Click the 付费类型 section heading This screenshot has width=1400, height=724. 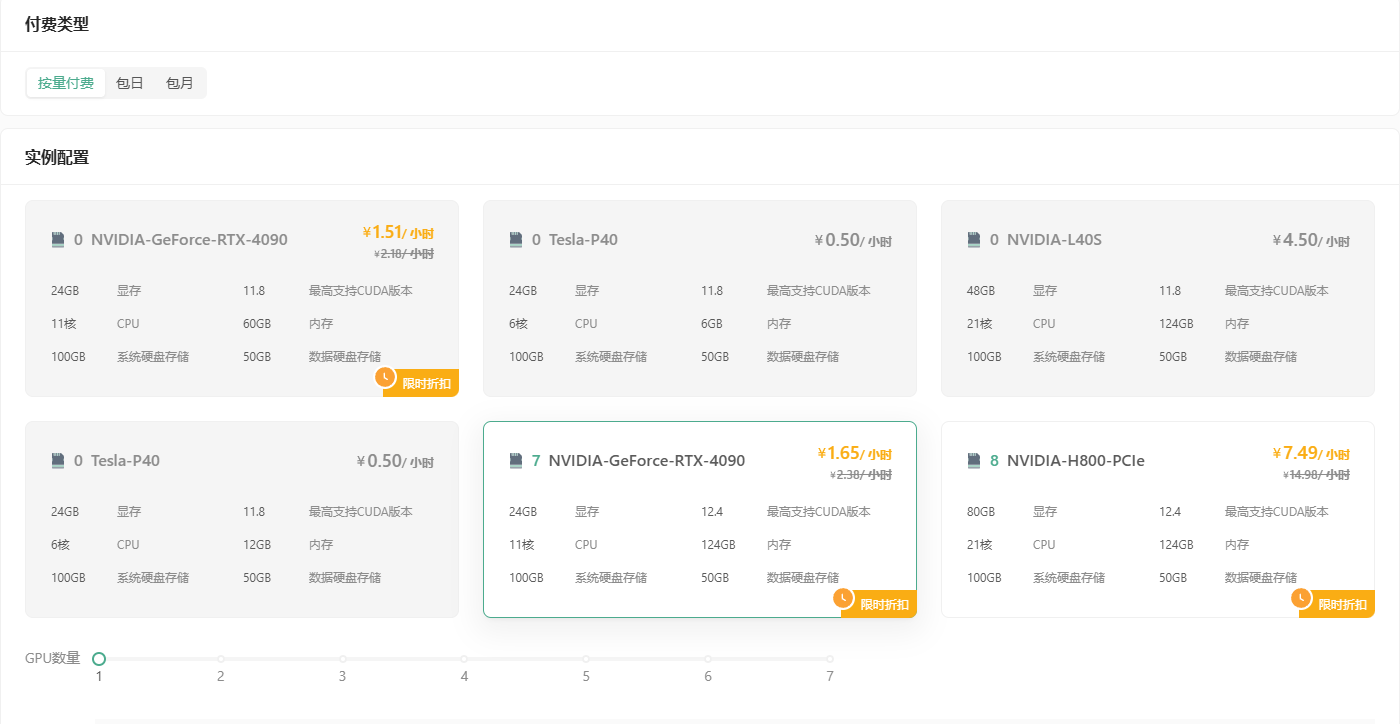click(x=57, y=24)
